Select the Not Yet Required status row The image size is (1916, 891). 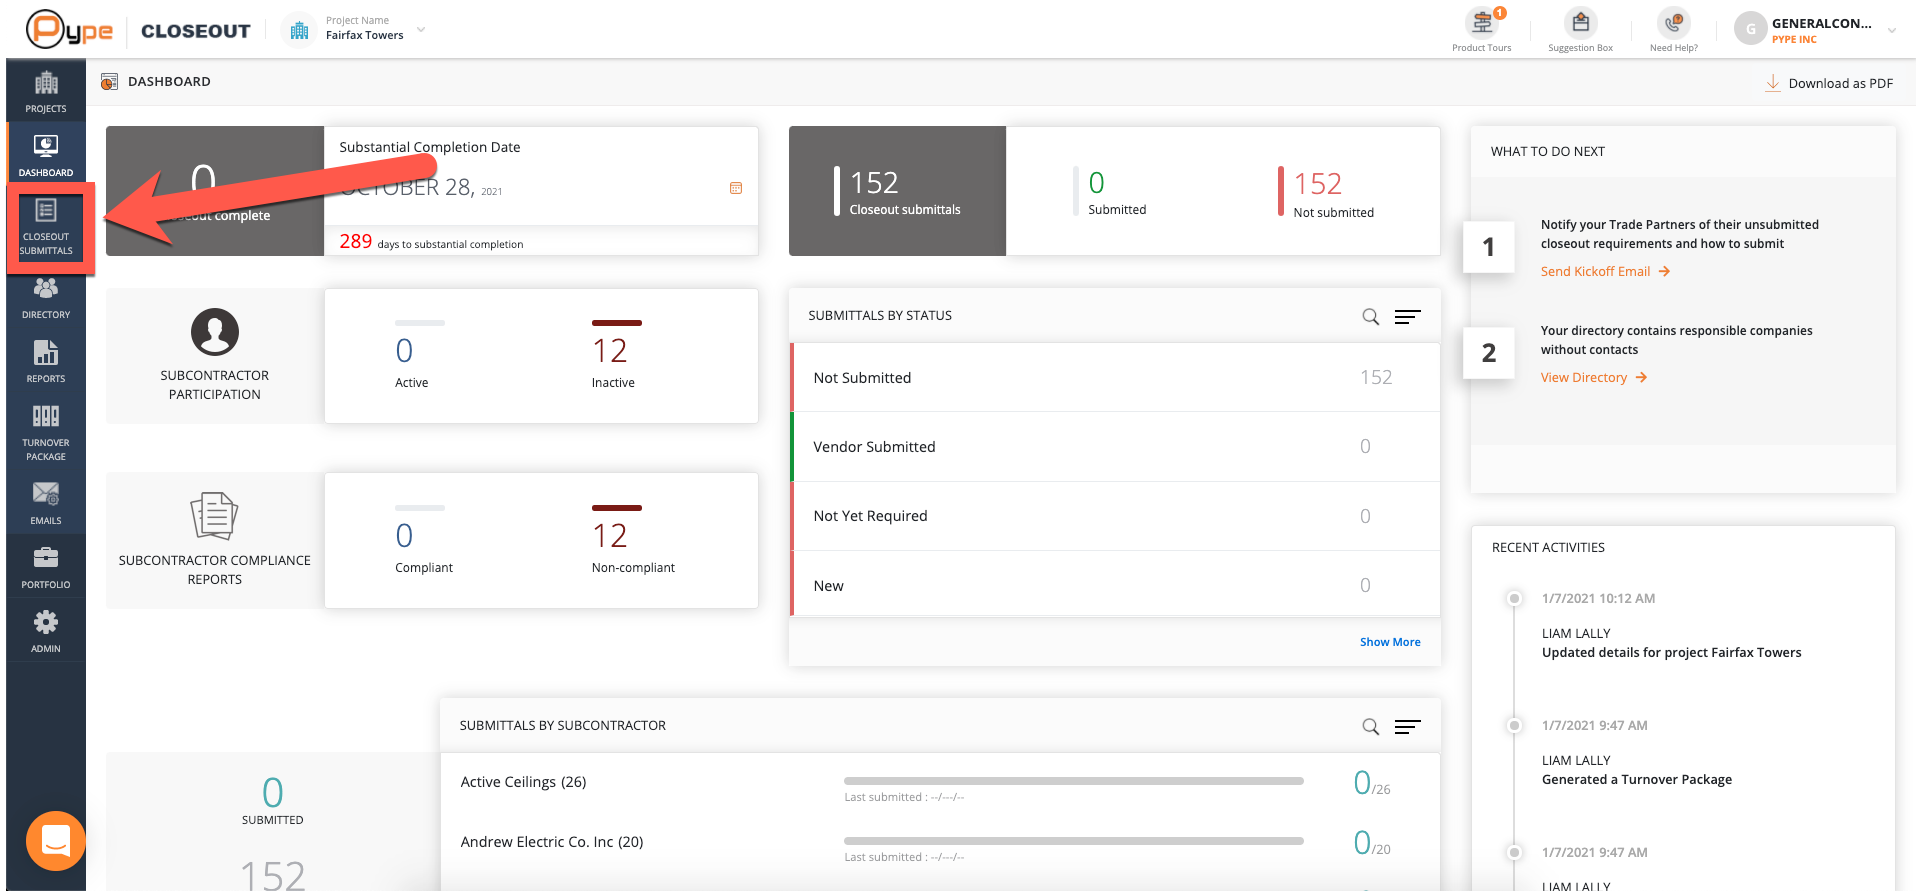1115,516
